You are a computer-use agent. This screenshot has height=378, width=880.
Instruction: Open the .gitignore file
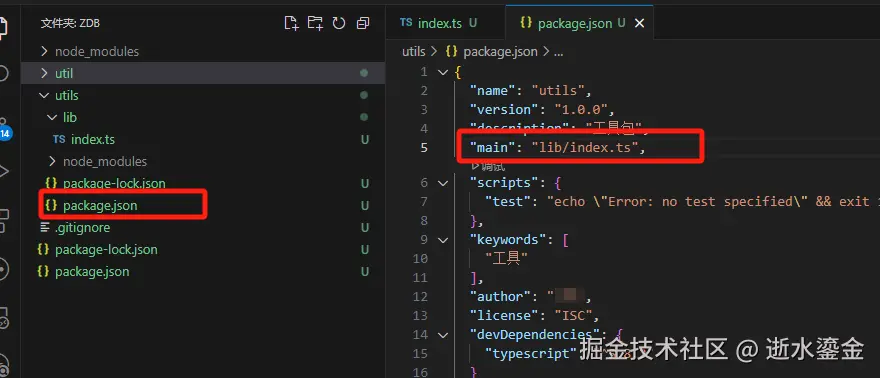(203, 228)
